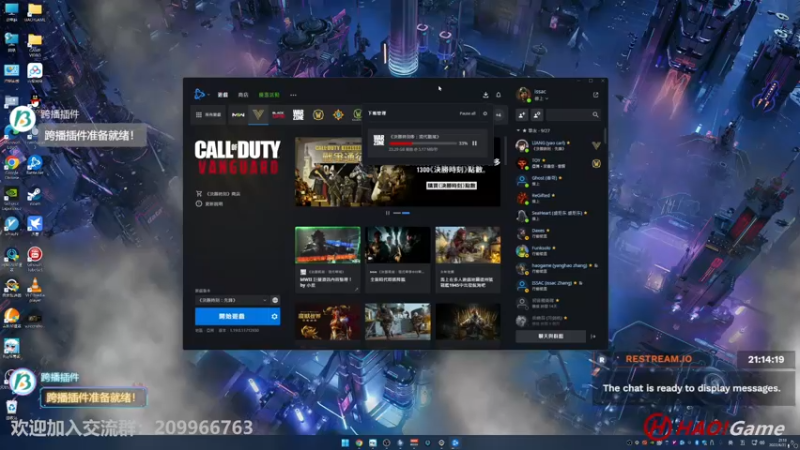Open download manager settings gear
Screen dimensions: 800x450
[485, 114]
